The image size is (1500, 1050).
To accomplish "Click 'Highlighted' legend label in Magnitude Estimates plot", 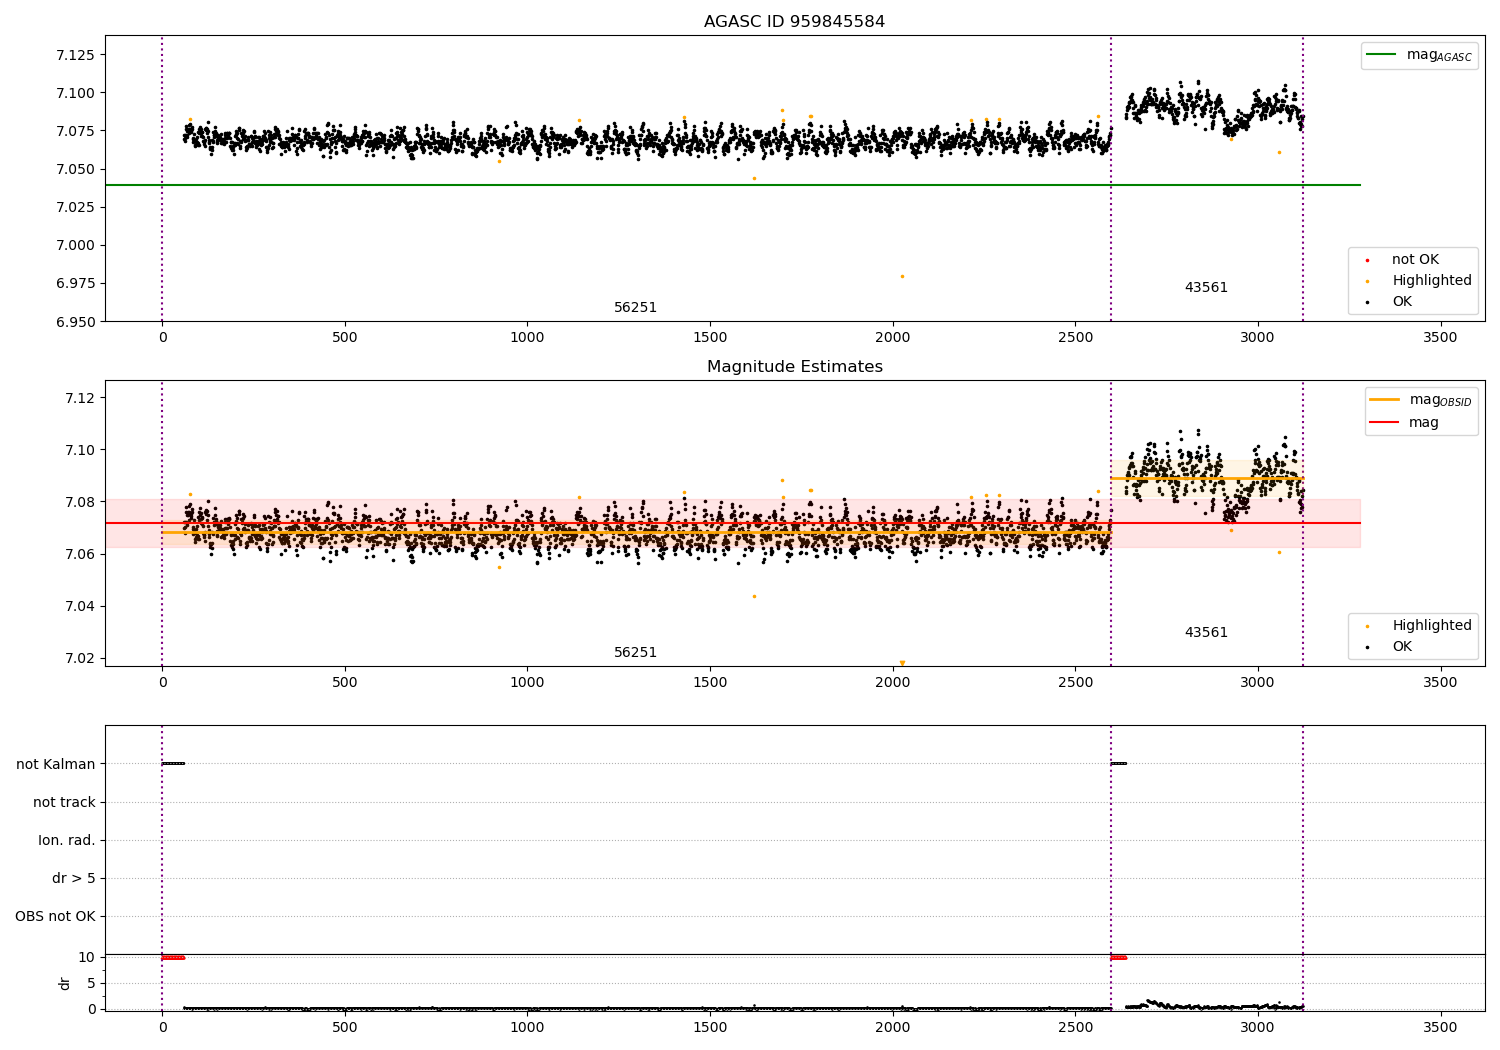I will pos(1431,626).
